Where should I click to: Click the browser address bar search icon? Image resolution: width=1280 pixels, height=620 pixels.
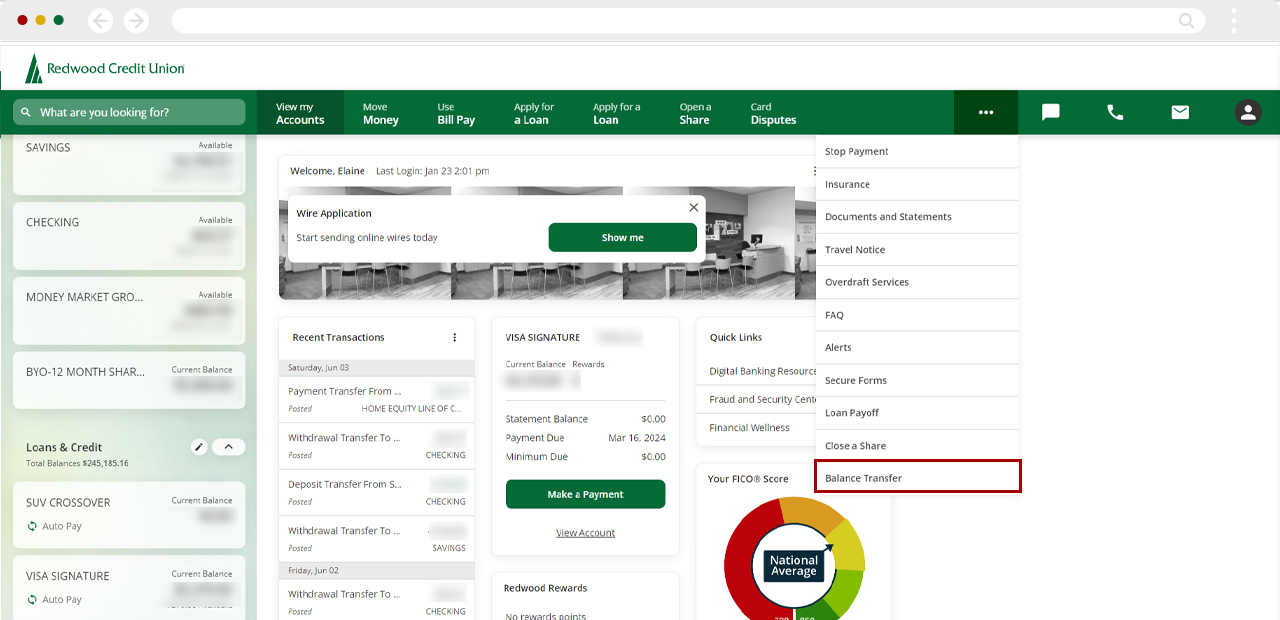[1186, 20]
